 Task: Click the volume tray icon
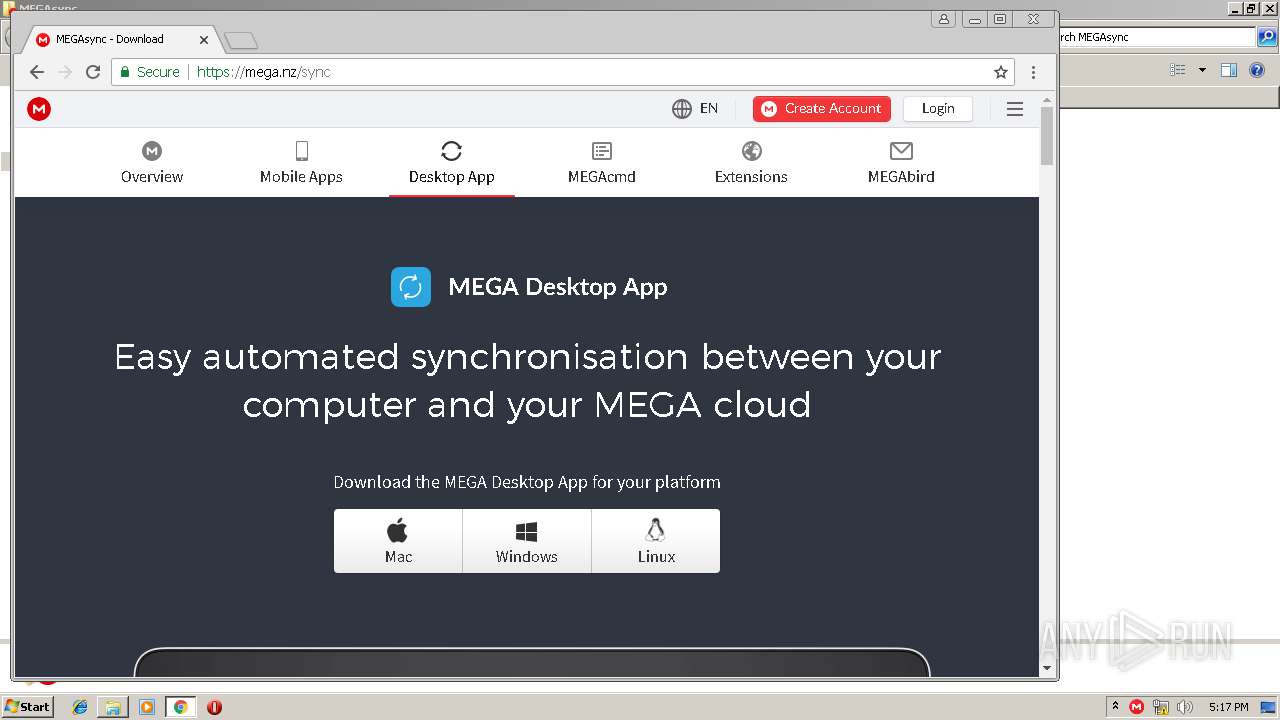(x=1185, y=707)
